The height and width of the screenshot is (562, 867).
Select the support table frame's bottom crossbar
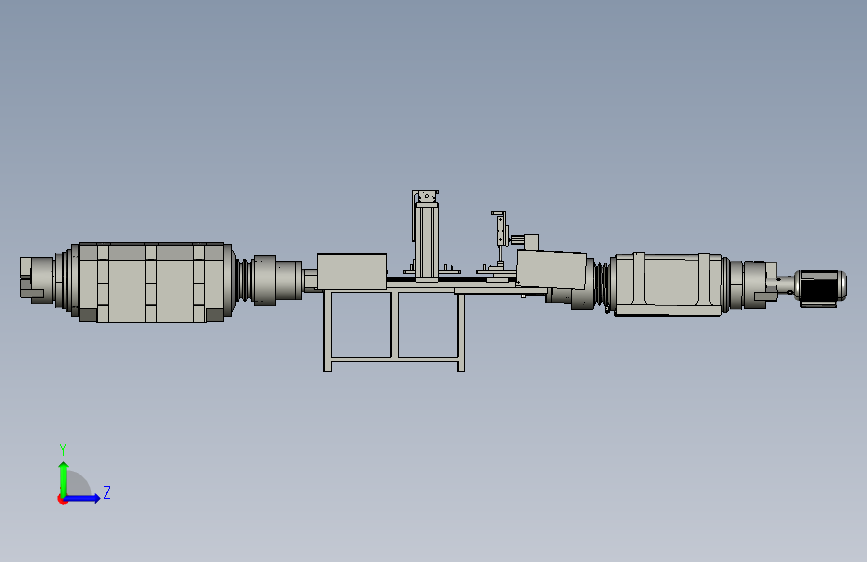click(x=394, y=361)
